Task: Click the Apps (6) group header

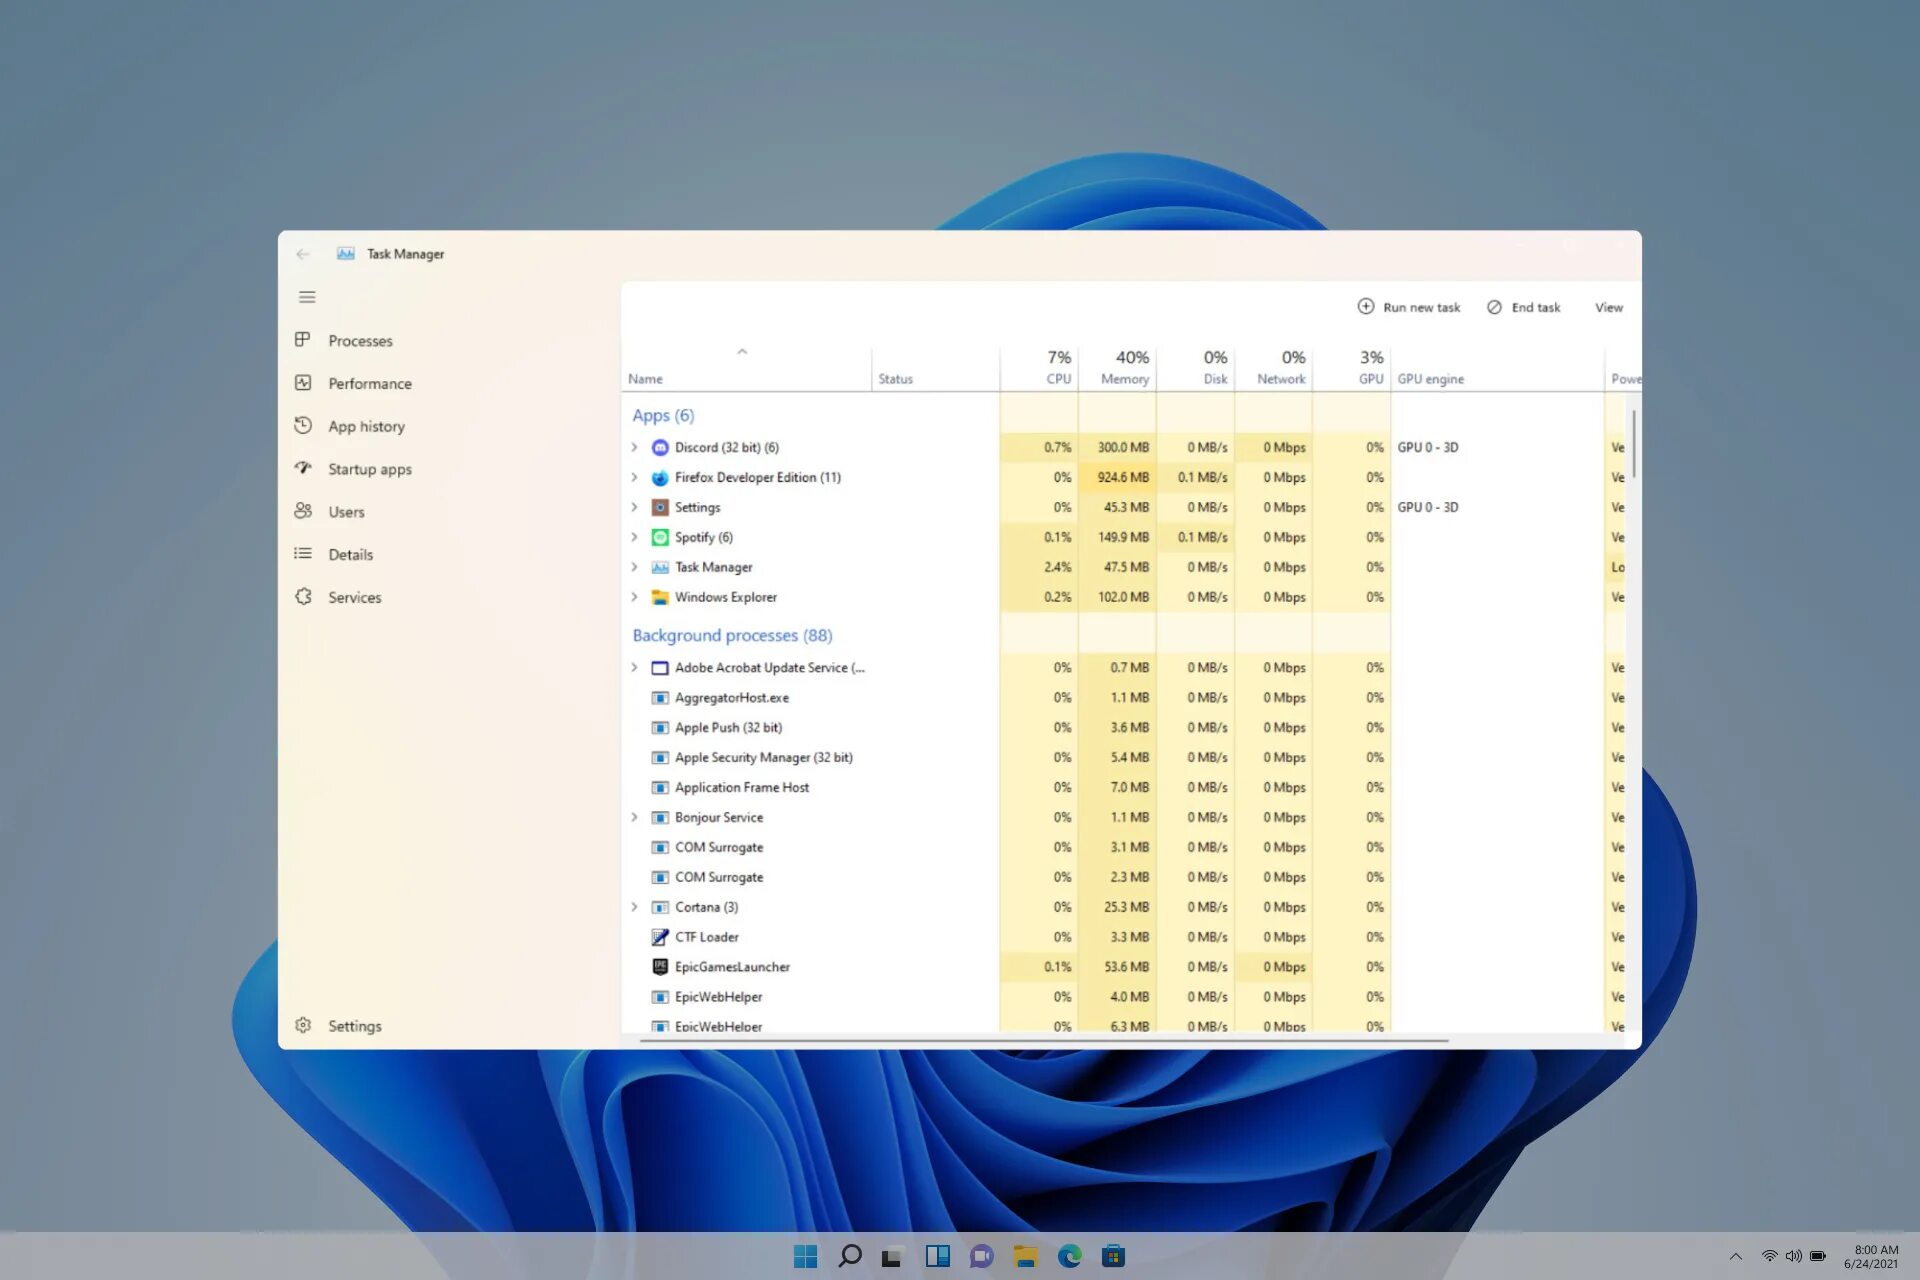Action: [x=663, y=416]
